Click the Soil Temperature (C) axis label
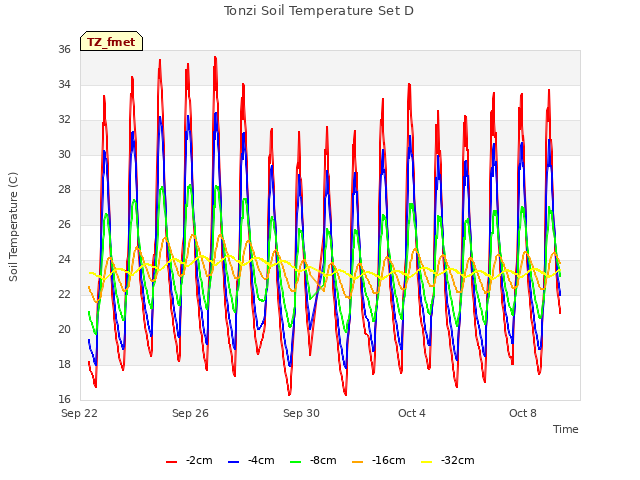This screenshot has width=640, height=480. pos(13,227)
